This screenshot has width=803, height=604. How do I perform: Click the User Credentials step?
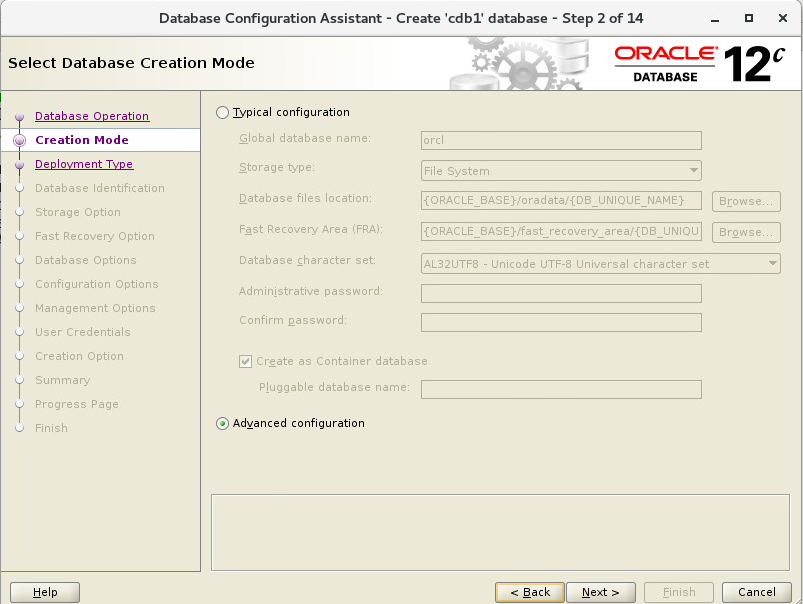click(x=83, y=332)
